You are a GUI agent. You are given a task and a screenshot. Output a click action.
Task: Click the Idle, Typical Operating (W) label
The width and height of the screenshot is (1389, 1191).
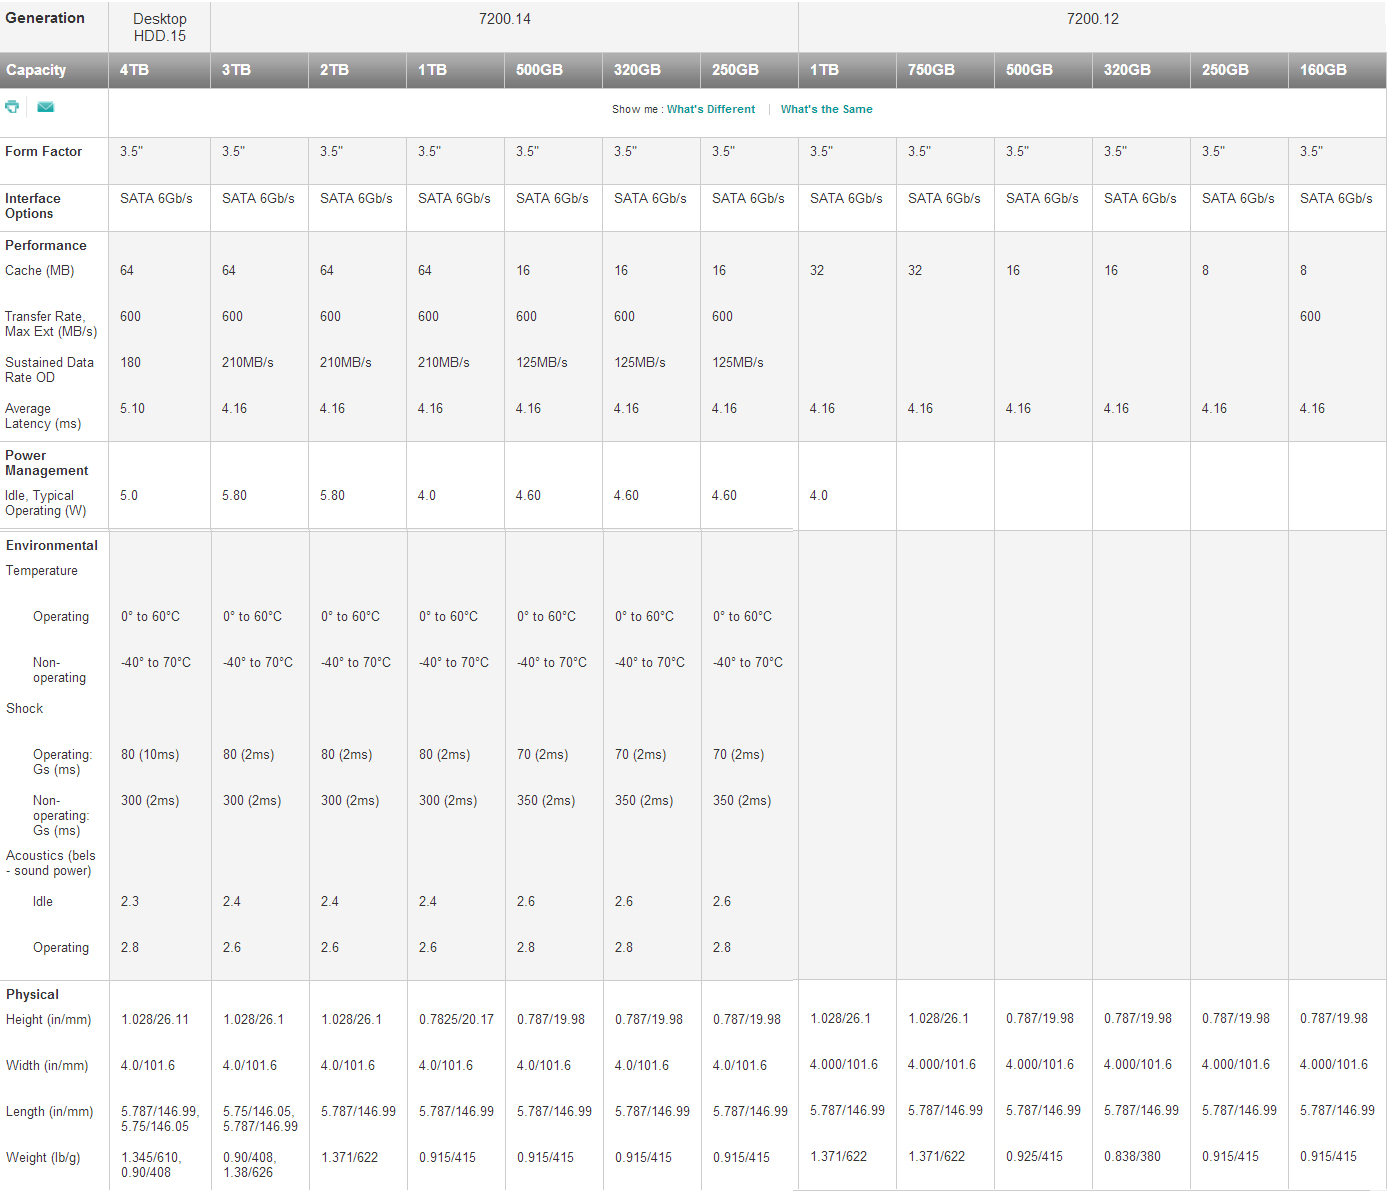46,503
